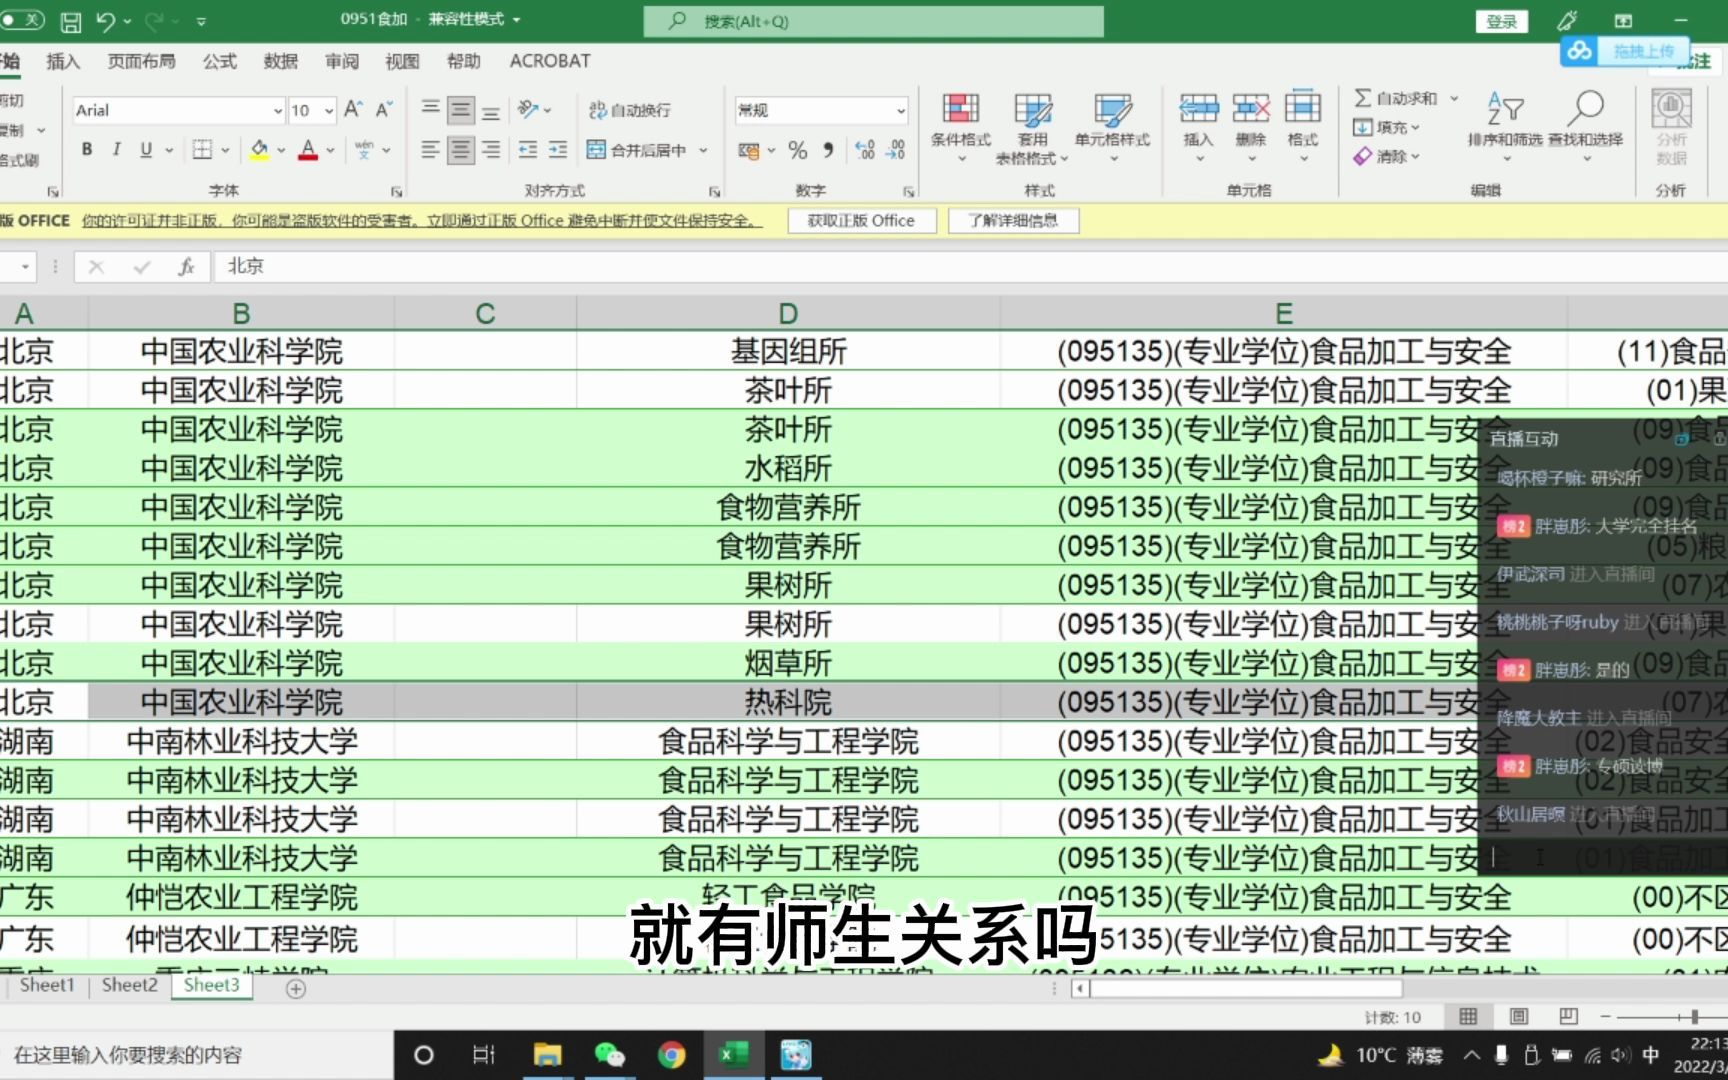
Task: Open the borders icon
Action: pyautogui.click(x=202, y=150)
